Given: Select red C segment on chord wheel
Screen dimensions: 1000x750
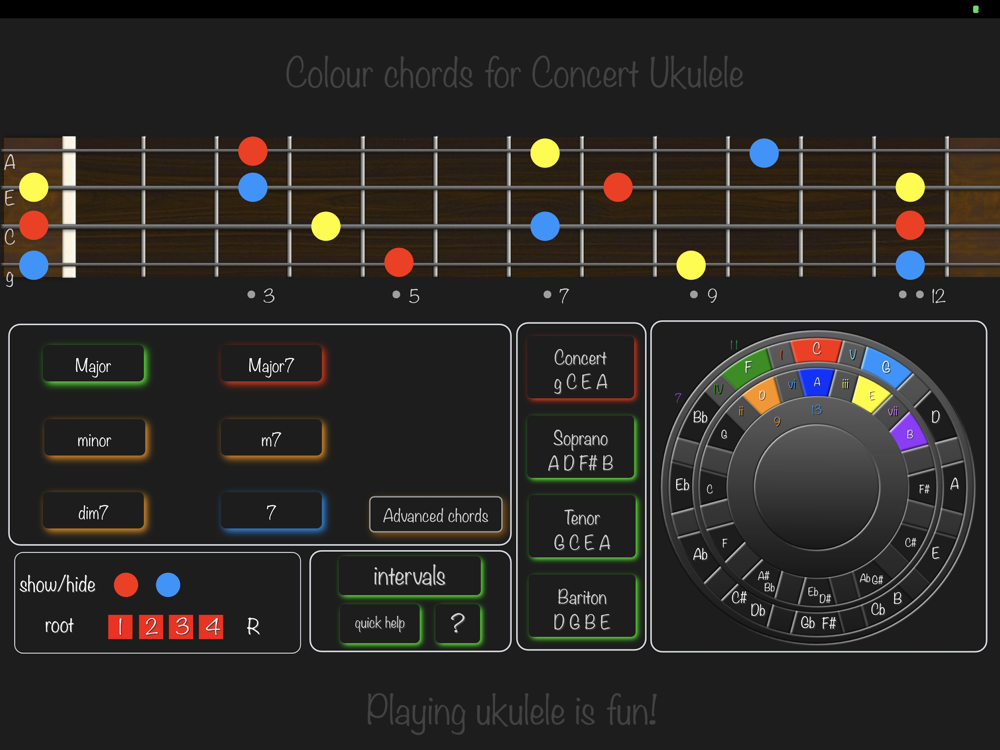Looking at the screenshot, I should click(x=816, y=349).
